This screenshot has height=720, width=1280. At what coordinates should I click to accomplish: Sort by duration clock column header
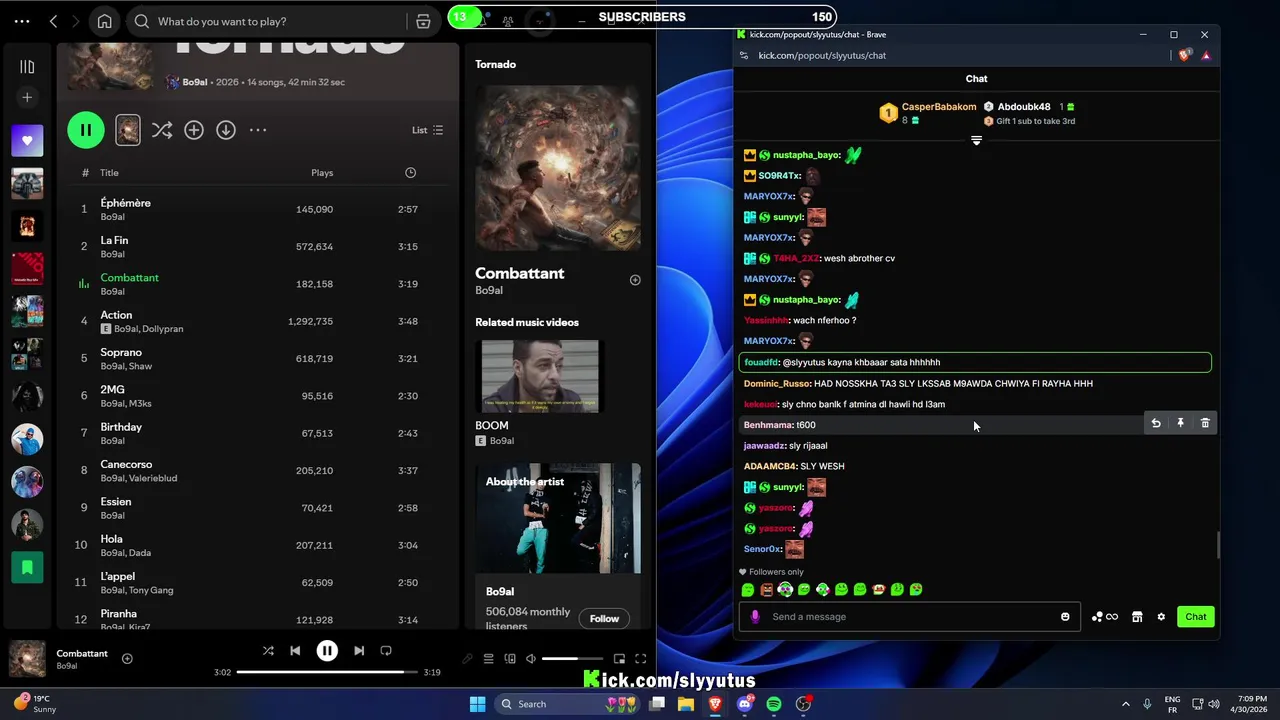(x=410, y=173)
